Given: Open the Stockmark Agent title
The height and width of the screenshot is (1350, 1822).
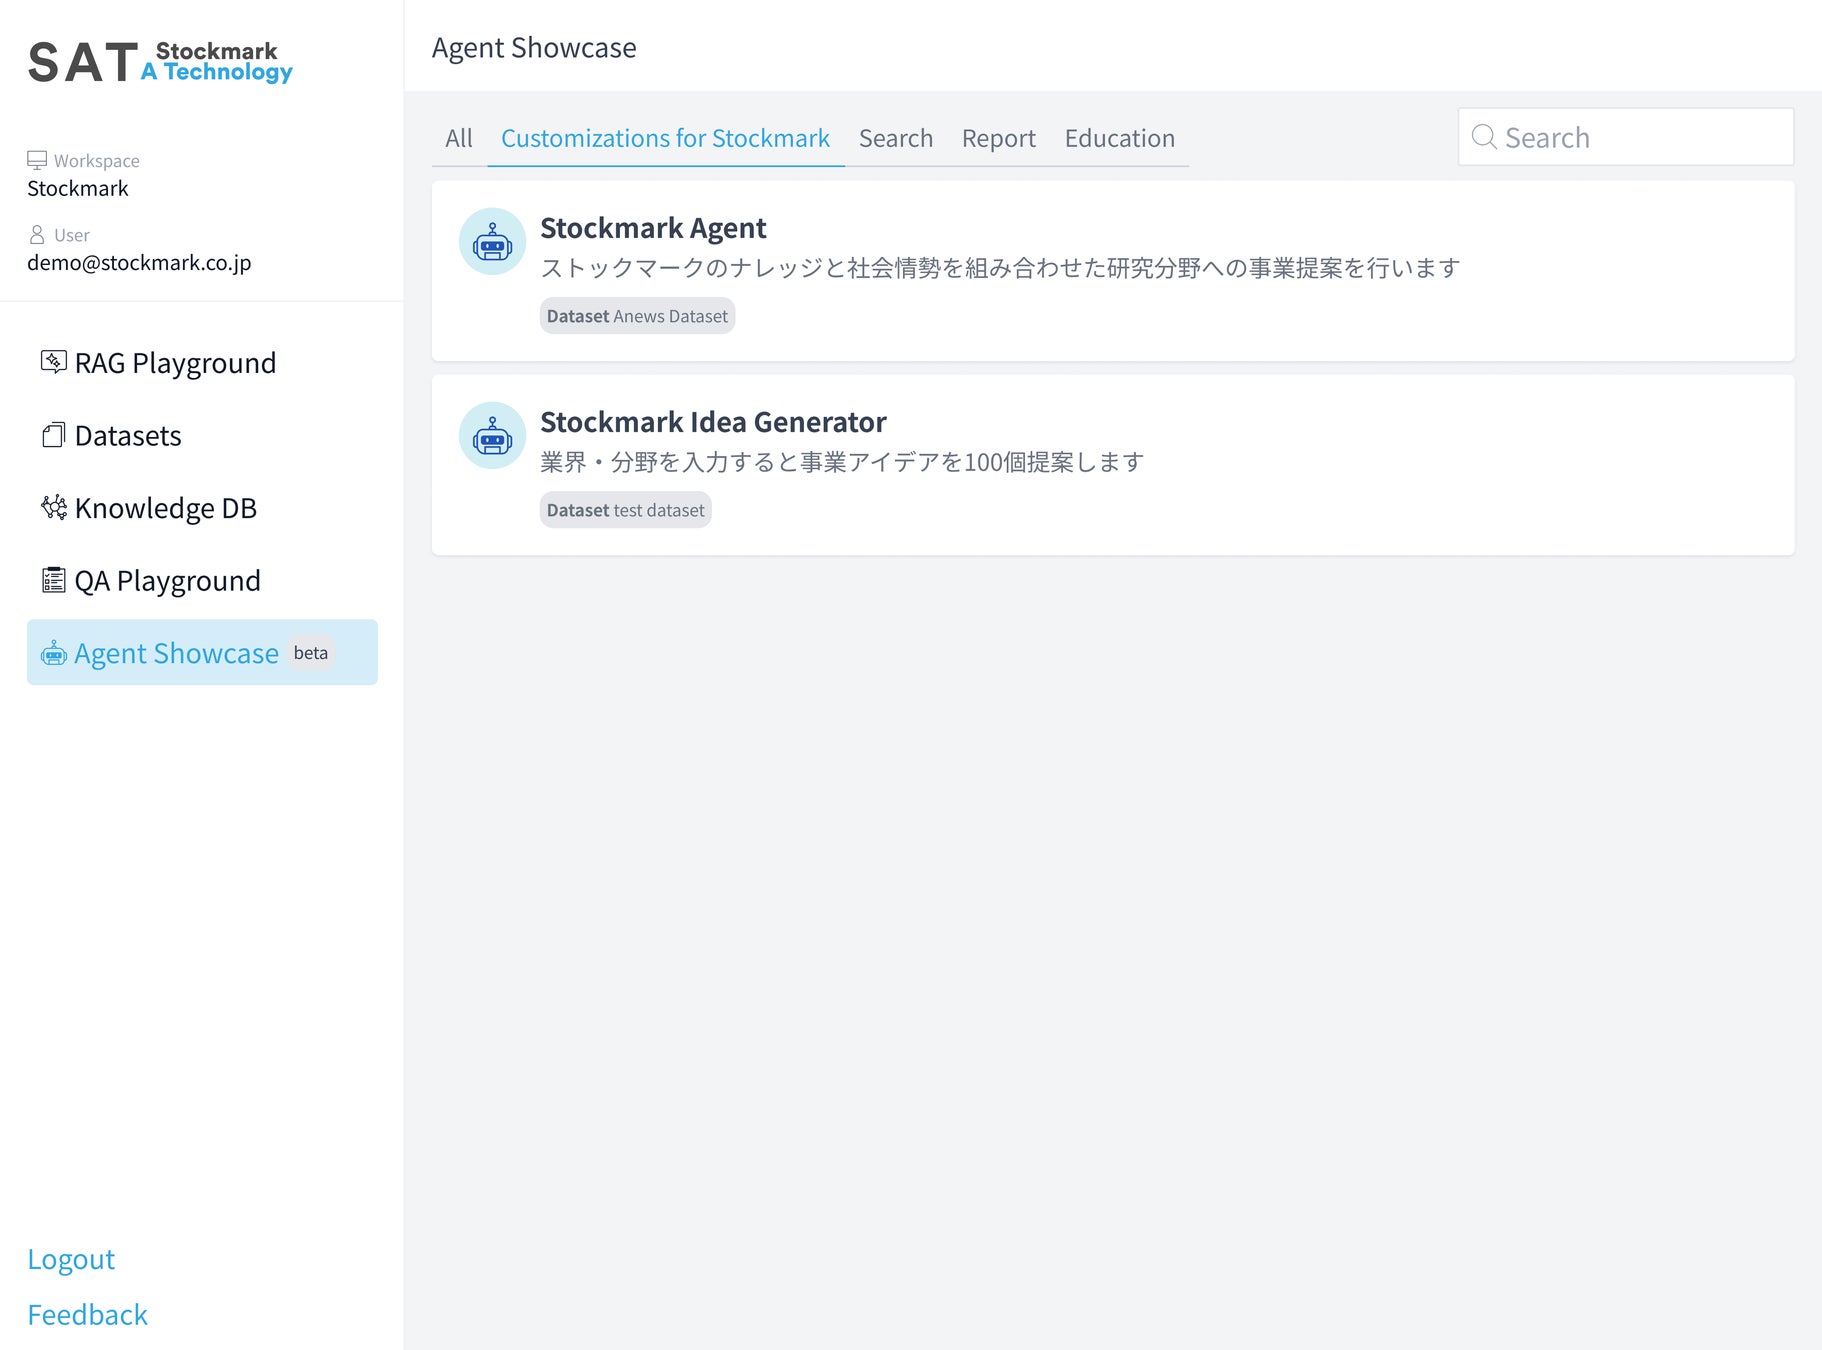Looking at the screenshot, I should click(x=653, y=228).
